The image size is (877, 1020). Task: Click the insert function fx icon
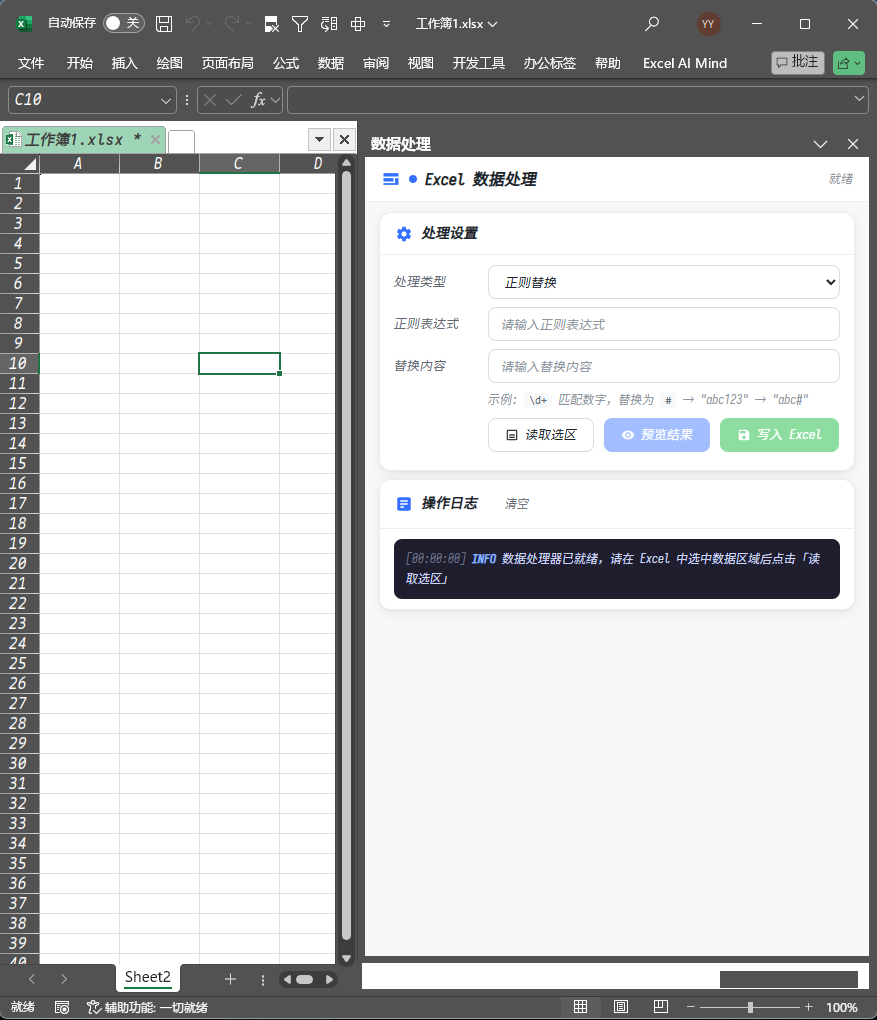[x=258, y=100]
